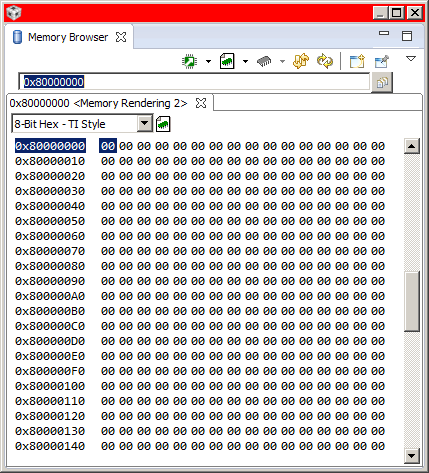Click address label 0x80000110
Image resolution: width=429 pixels, height=473 pixels.
(x=50, y=401)
